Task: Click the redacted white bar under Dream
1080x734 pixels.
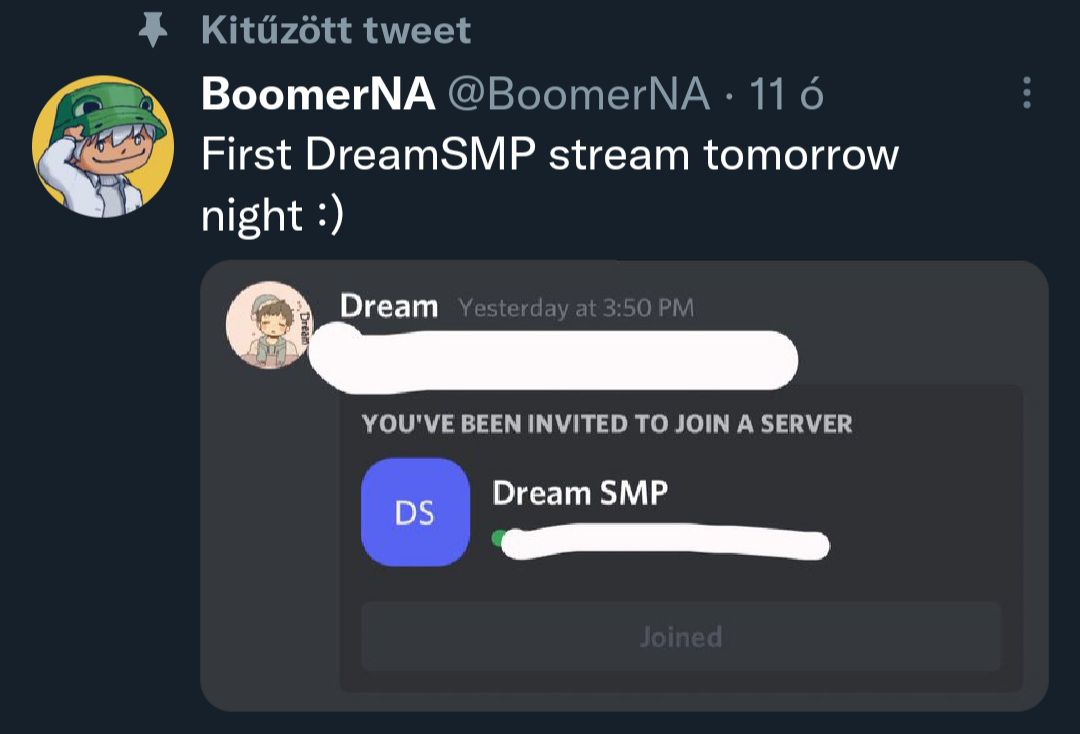Action: [553, 361]
